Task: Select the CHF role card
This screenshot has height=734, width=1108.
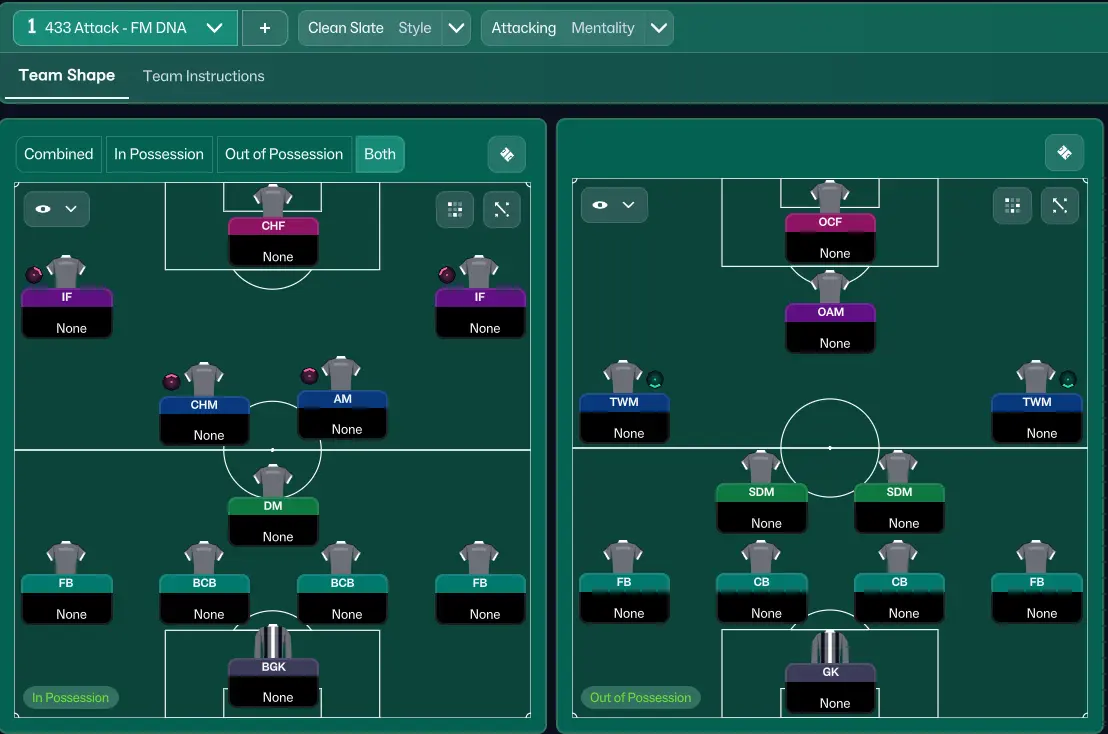Action: 273,242
